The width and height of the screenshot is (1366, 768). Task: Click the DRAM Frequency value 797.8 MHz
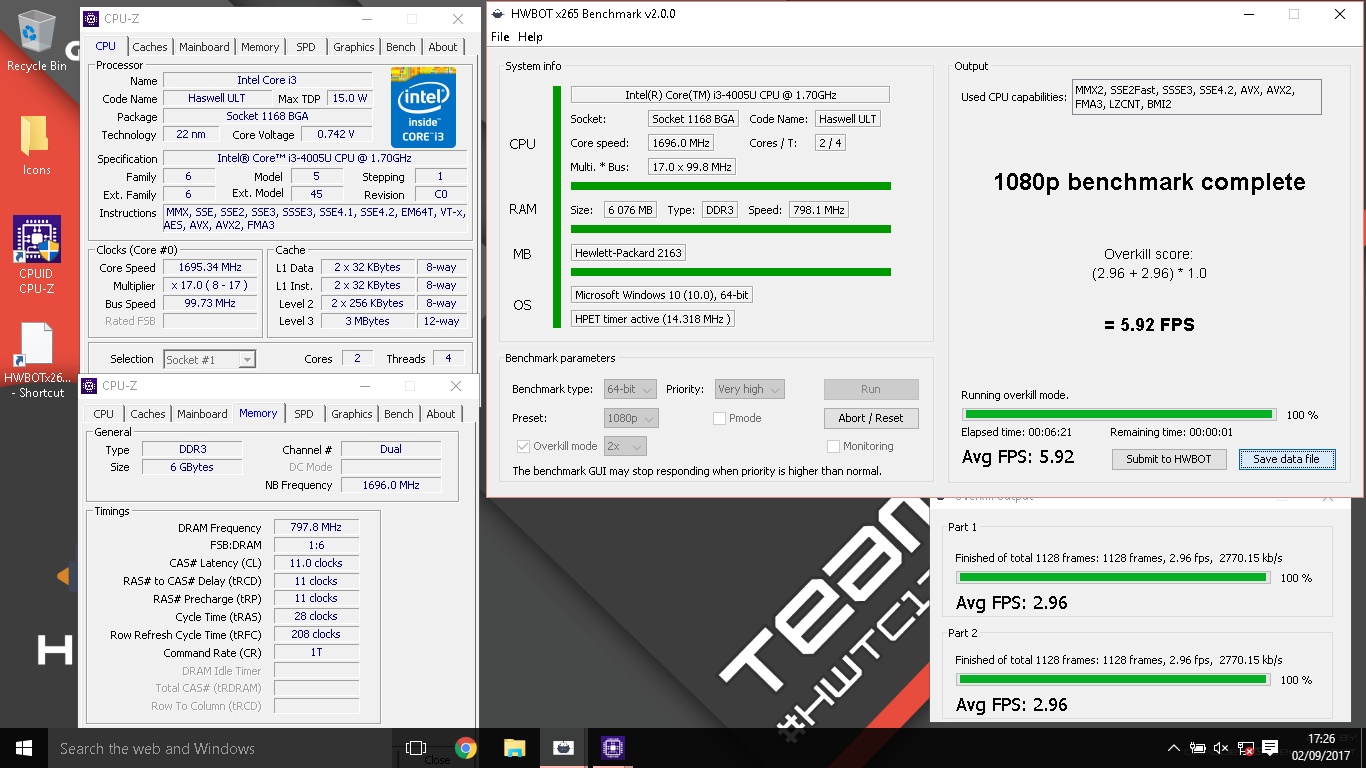pos(316,528)
